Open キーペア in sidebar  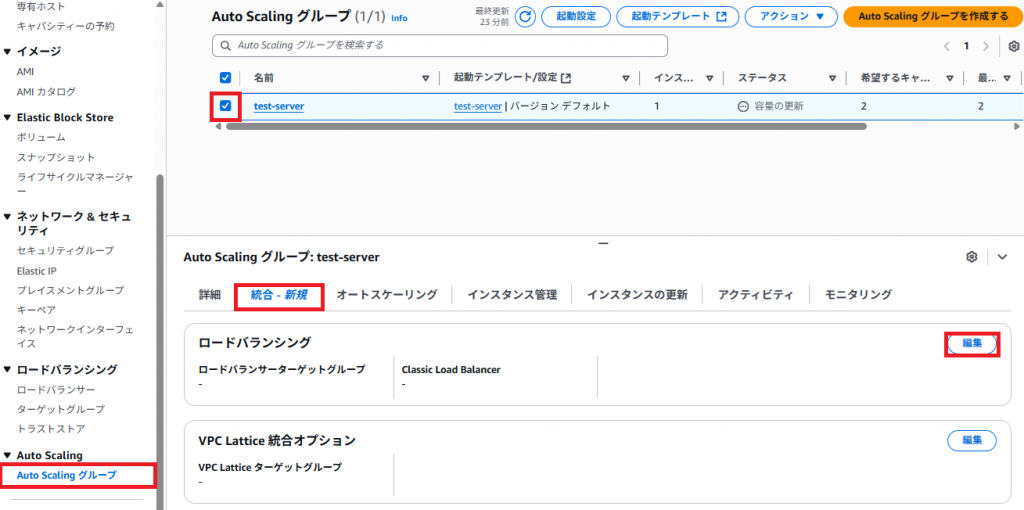point(36,310)
